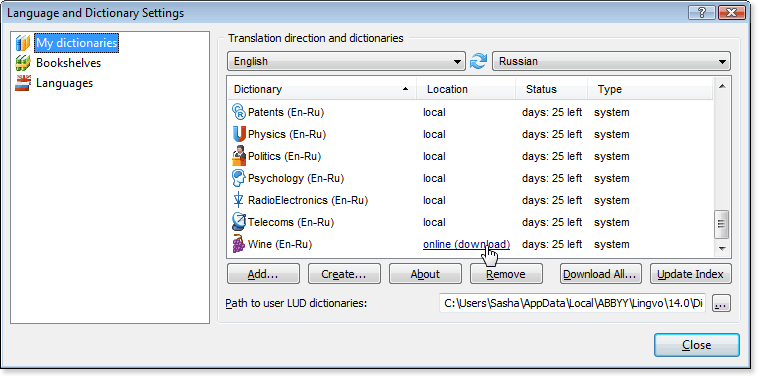This screenshot has height=376, width=759.
Task: Click the days: 25 left status for RadioElectronics
Action: [552, 200]
